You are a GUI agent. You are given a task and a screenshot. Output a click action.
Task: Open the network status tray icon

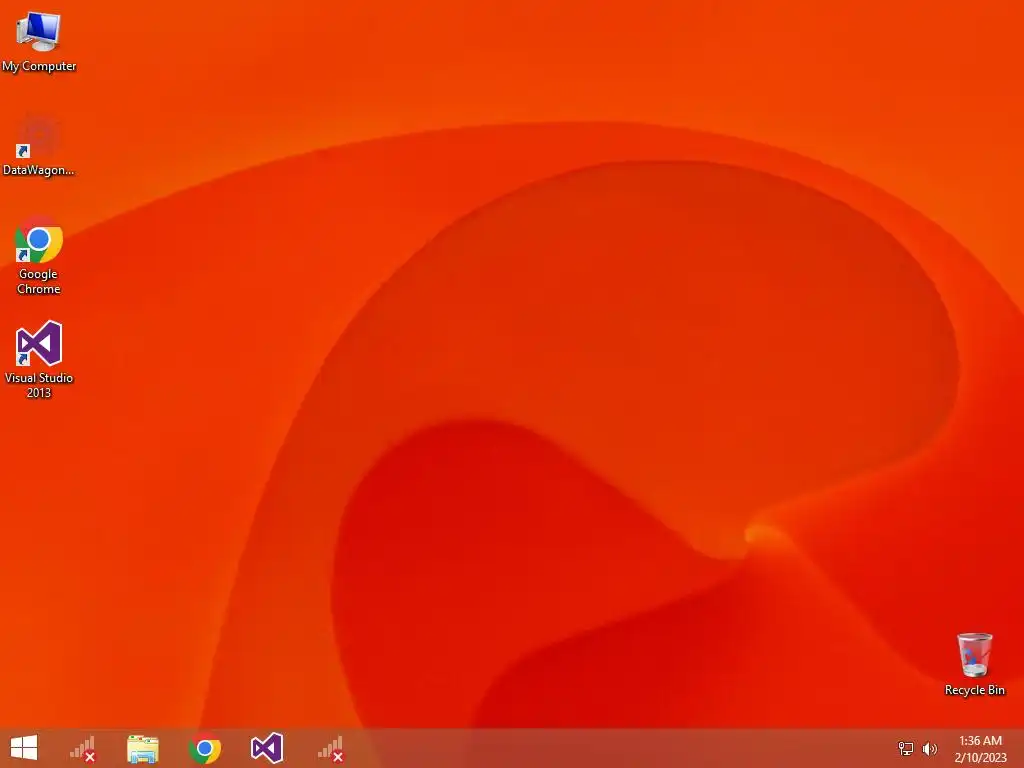tap(905, 748)
